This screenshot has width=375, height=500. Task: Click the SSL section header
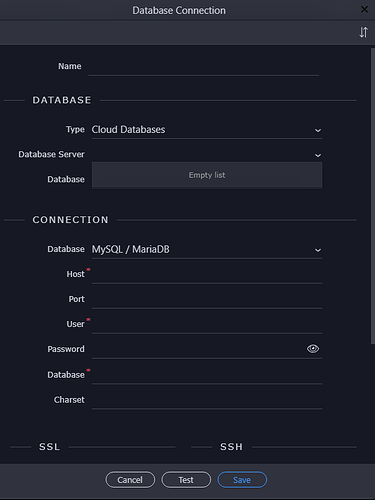[x=49, y=447]
